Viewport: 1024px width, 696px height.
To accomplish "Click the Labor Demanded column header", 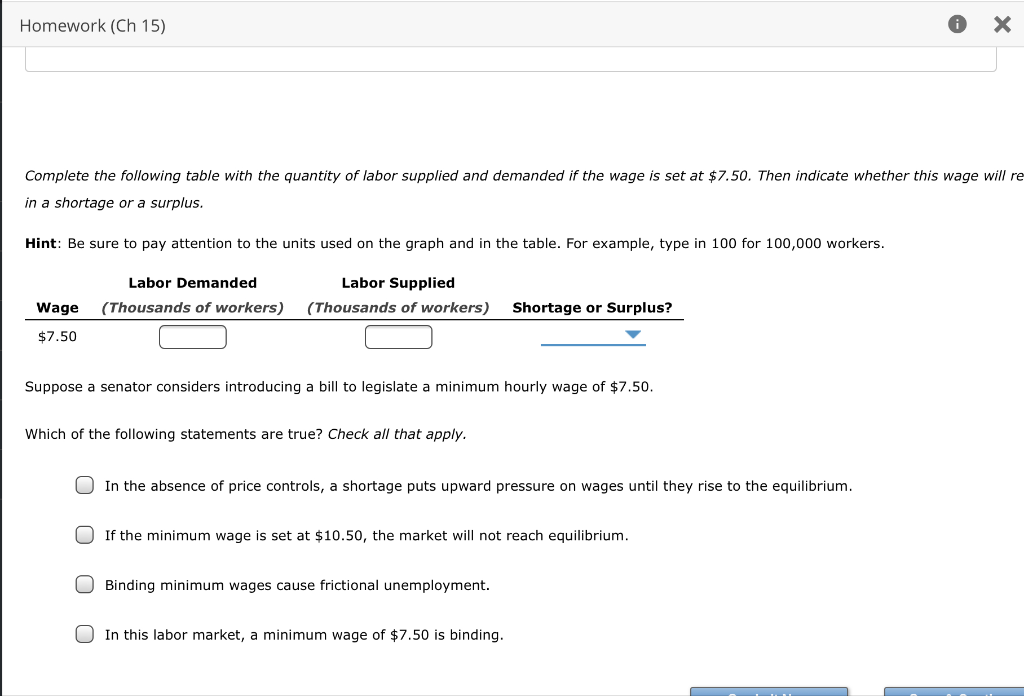I will click(192, 282).
